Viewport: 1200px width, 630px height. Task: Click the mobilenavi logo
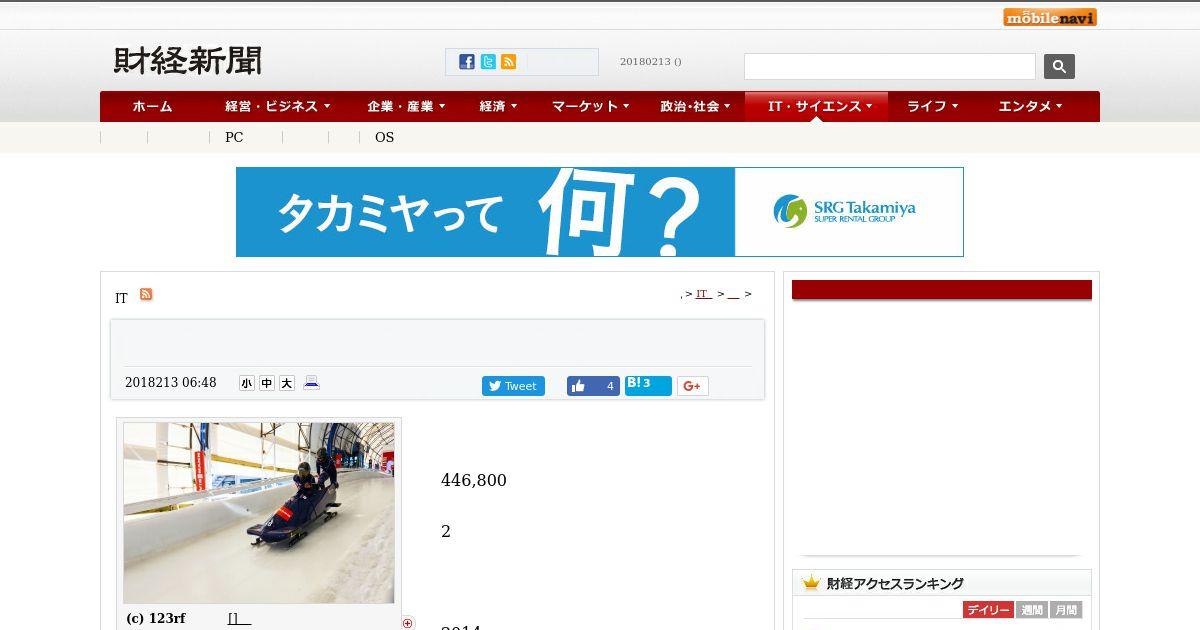[1050, 17]
